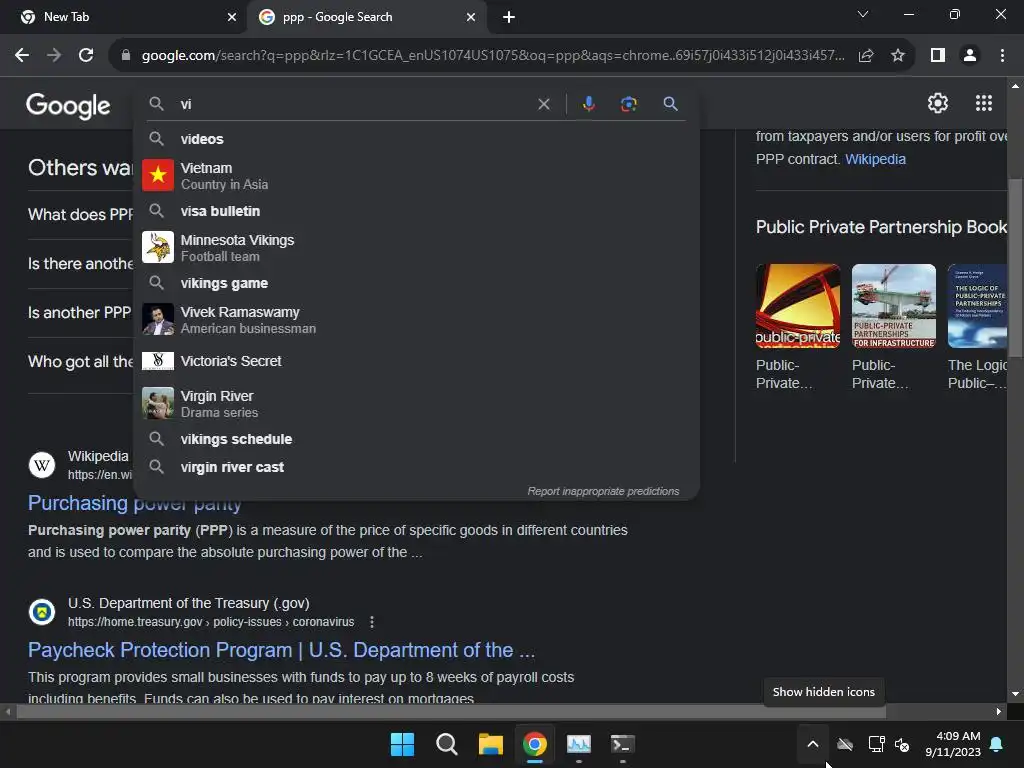Go back to the previous page
Image resolution: width=1024 pixels, height=768 pixels.
(x=22, y=56)
